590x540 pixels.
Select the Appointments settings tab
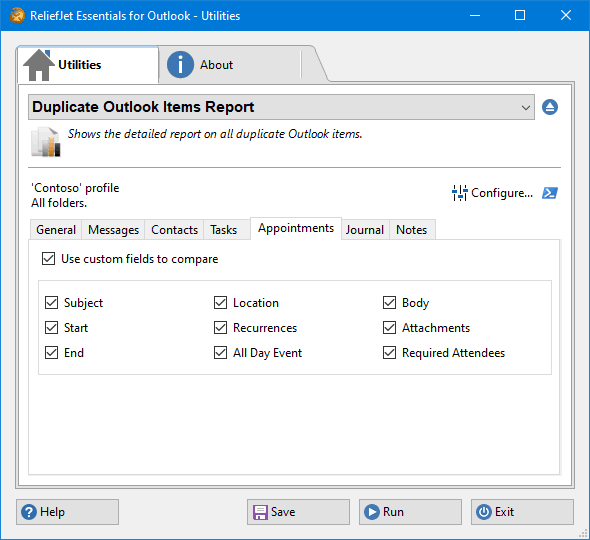pyautogui.click(x=296, y=228)
